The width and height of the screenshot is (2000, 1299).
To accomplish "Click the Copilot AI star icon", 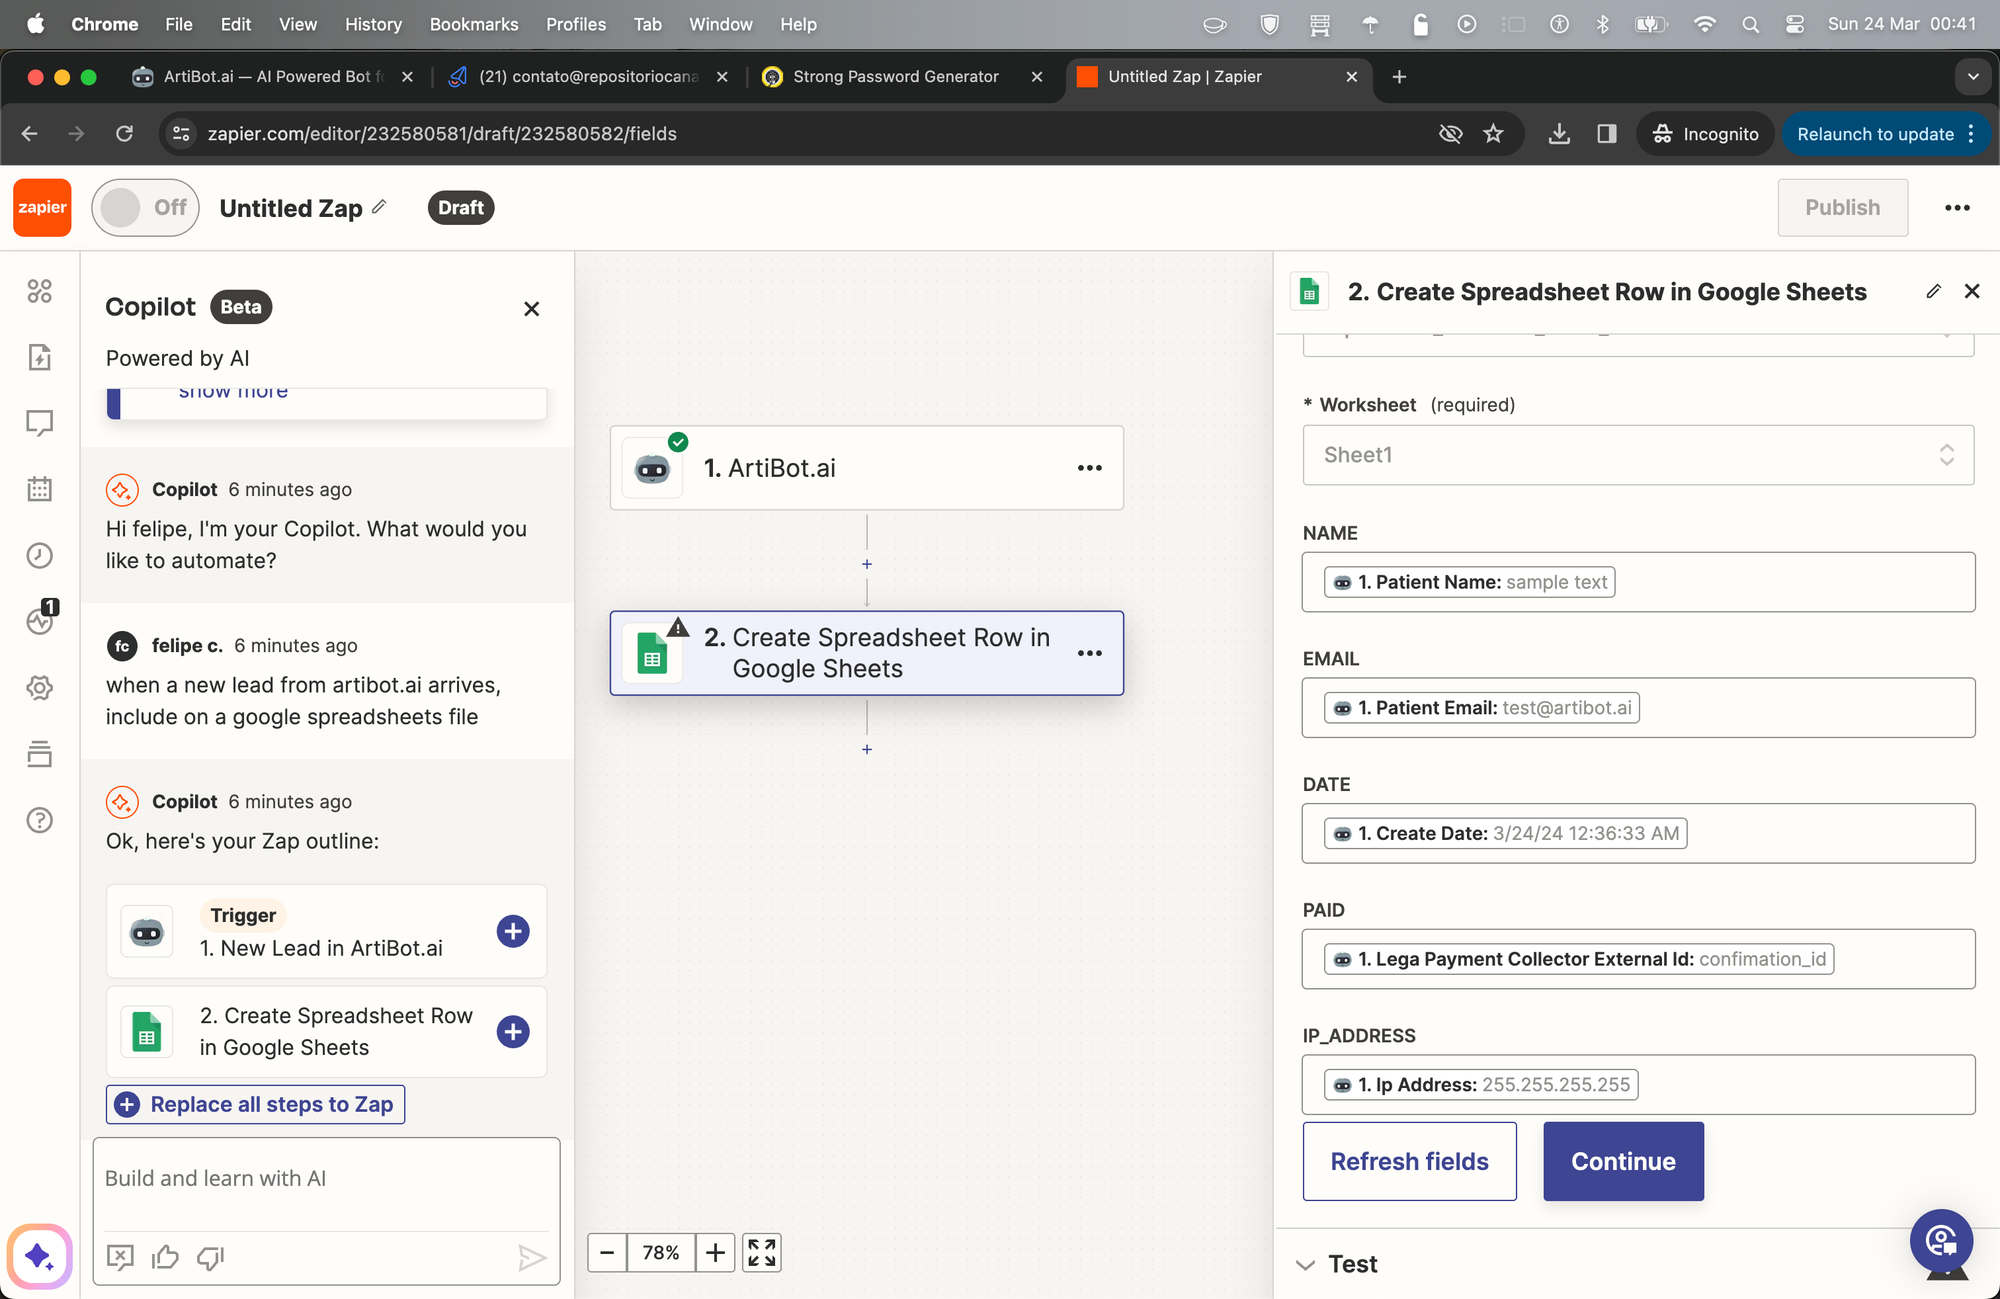I will coord(38,1258).
